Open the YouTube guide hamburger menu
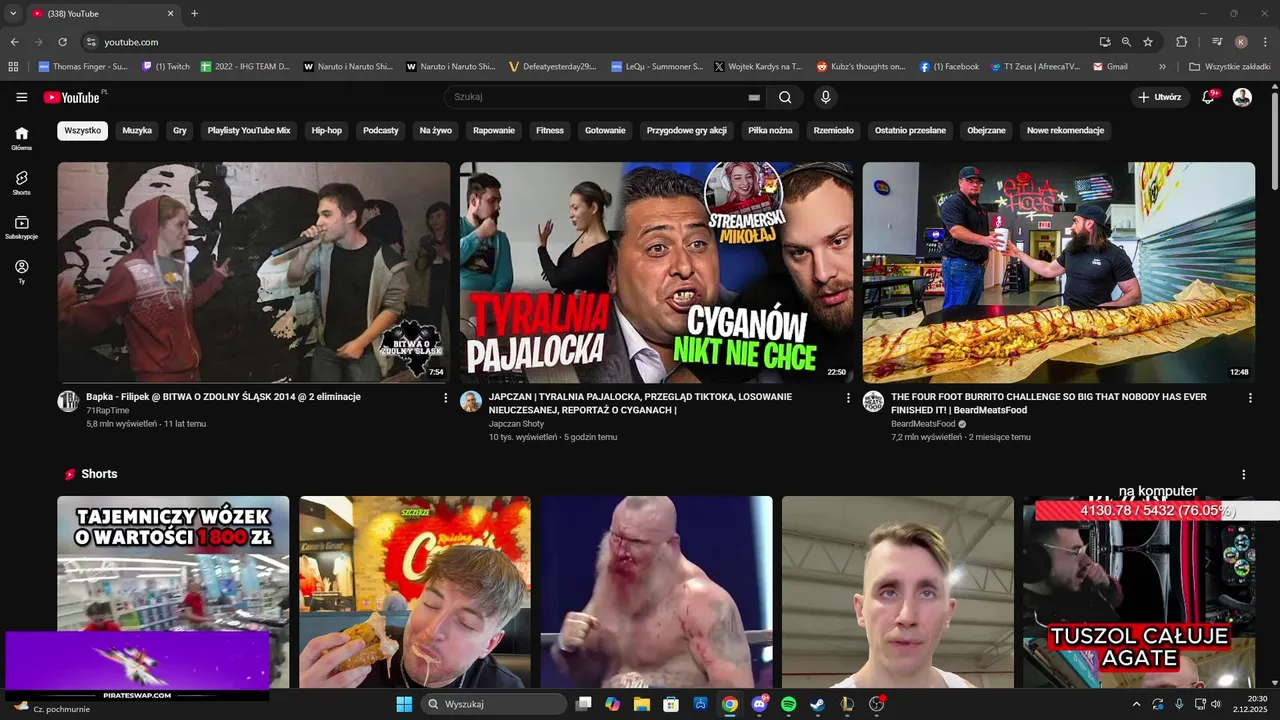The image size is (1280, 720). click(21, 97)
